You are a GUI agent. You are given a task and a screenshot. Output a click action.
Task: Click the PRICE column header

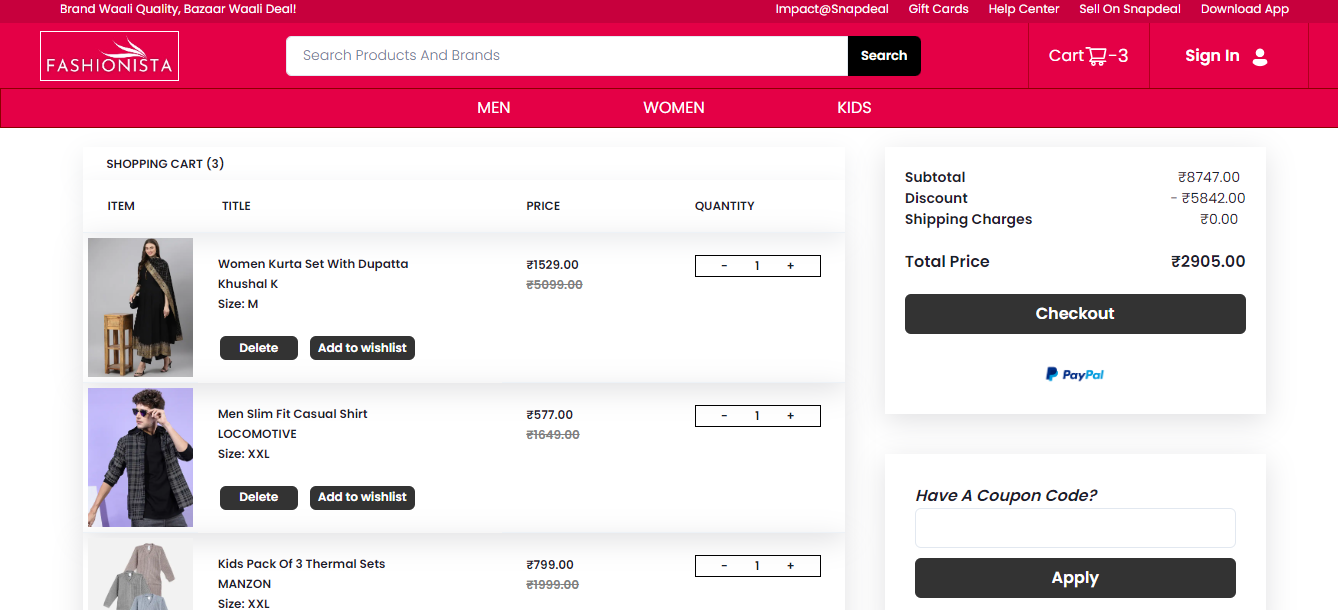(x=543, y=206)
